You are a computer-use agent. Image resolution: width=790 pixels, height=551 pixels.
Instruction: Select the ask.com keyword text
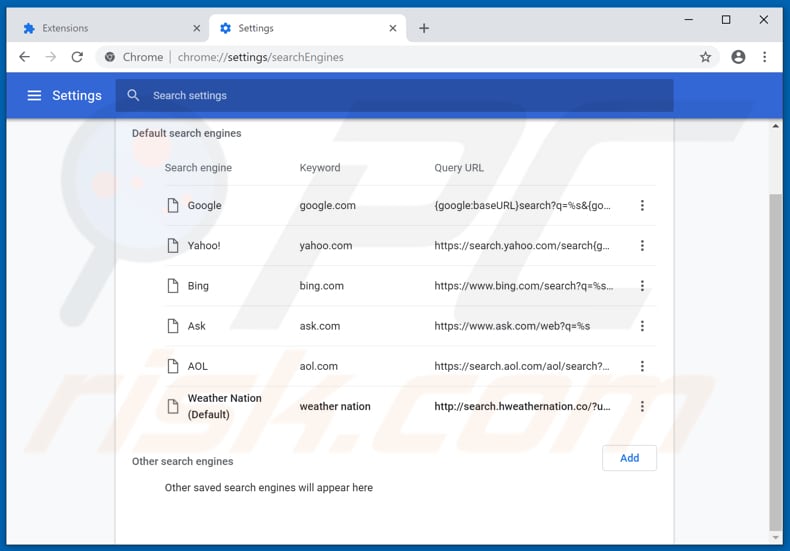point(319,326)
